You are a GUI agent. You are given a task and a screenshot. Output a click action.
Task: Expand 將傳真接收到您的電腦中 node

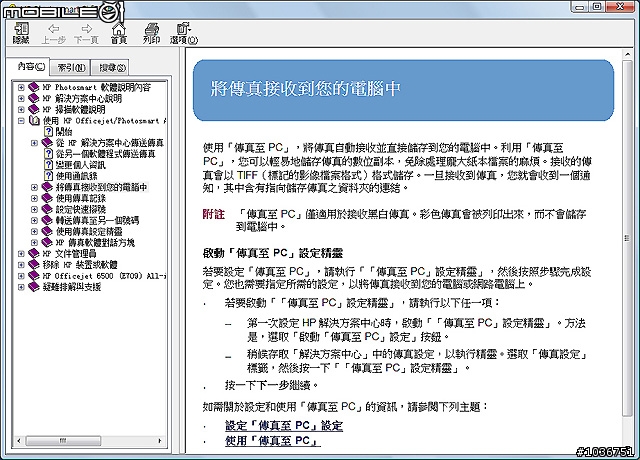[x=34, y=187]
